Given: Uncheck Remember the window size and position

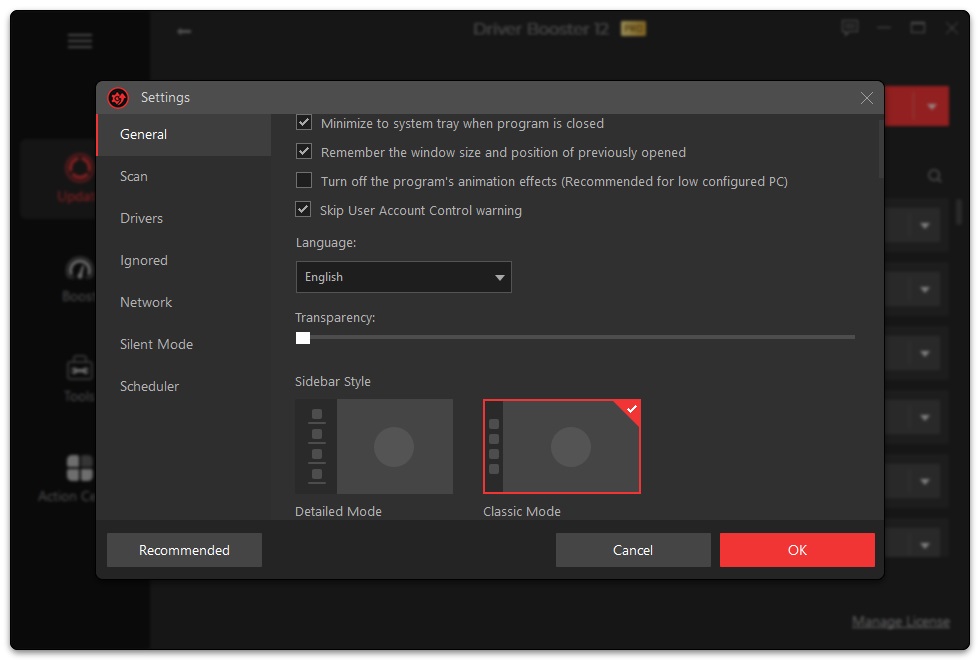Looking at the screenshot, I should click(304, 151).
